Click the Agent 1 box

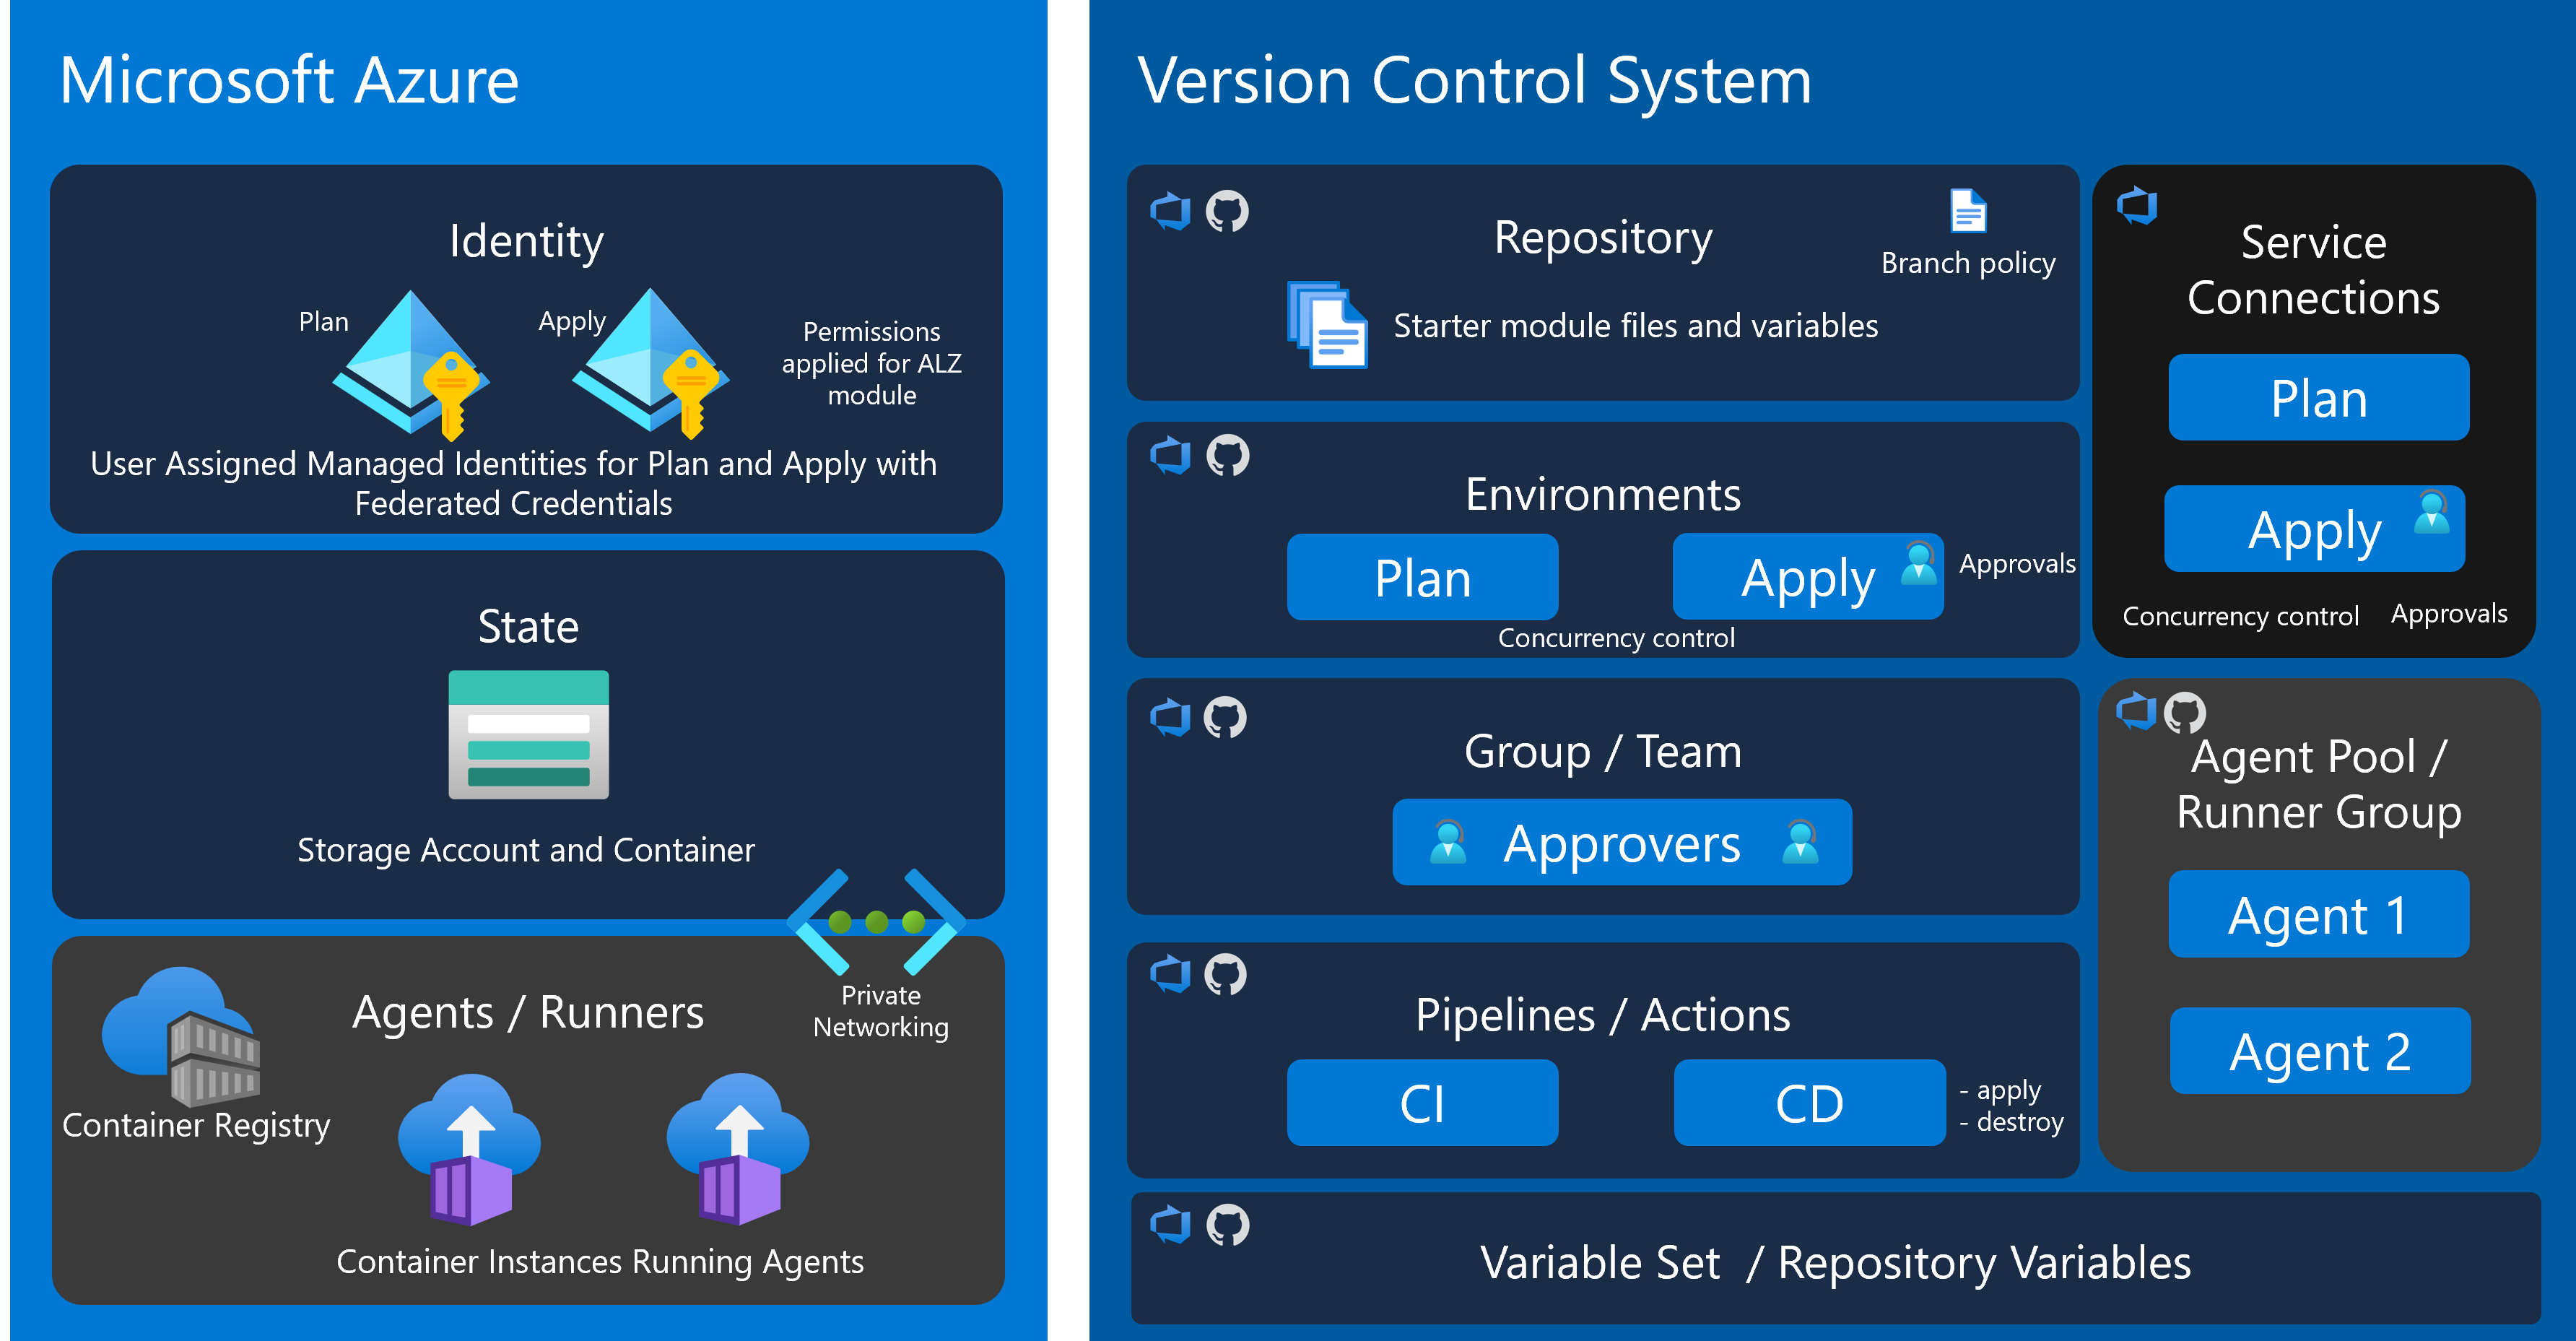click(x=2318, y=915)
